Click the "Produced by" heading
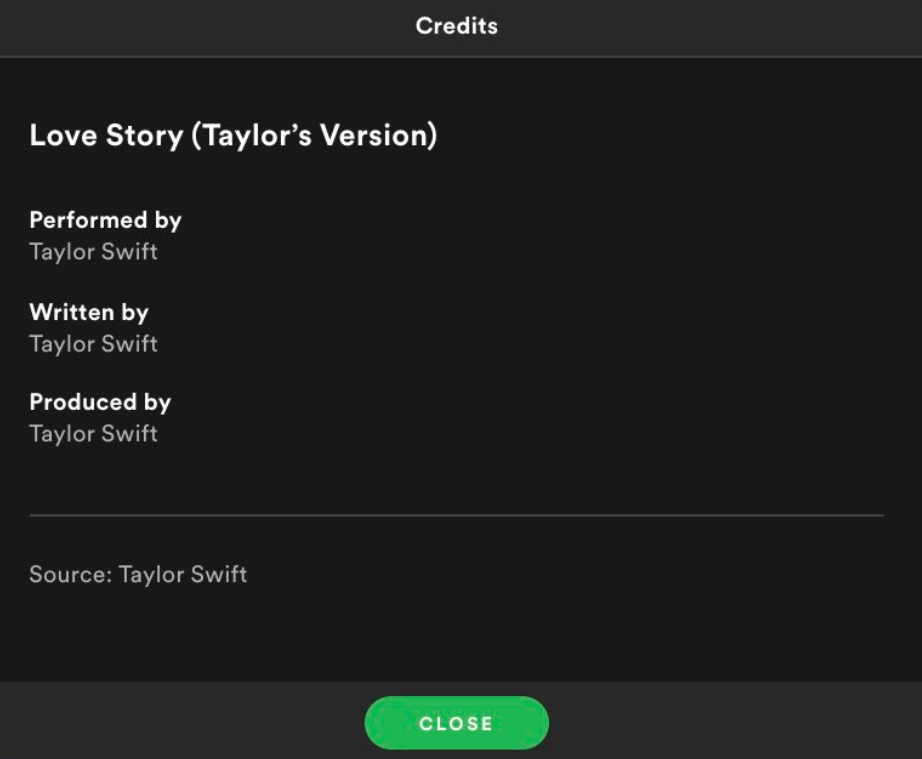 tap(100, 402)
